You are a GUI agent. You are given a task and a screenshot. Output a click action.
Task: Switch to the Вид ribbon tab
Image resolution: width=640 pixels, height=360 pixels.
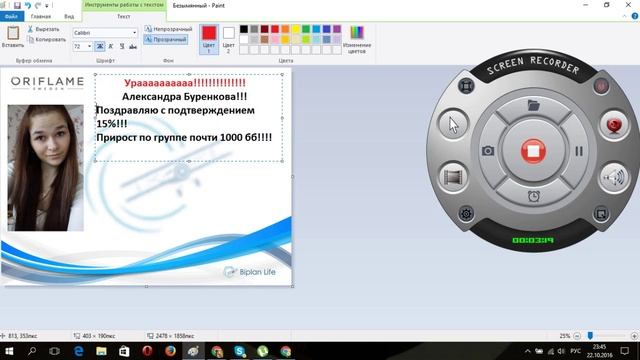[69, 16]
